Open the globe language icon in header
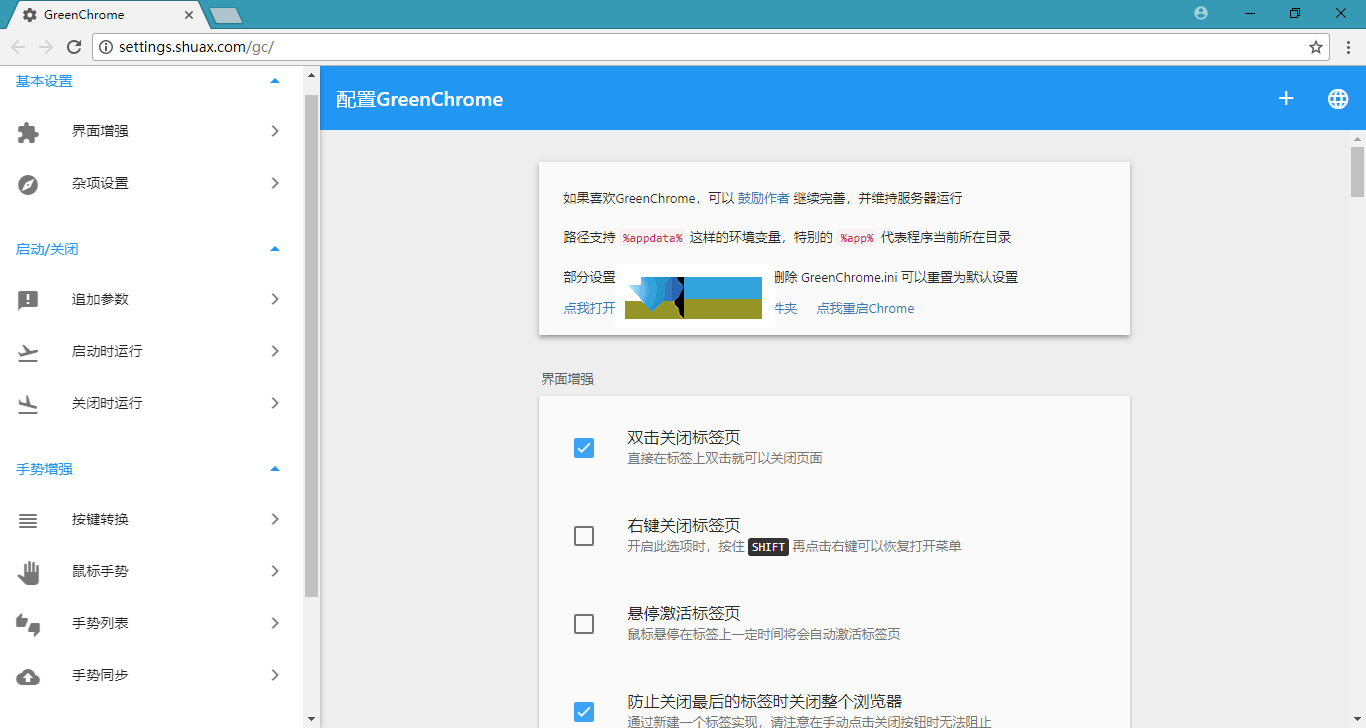 tap(1337, 98)
